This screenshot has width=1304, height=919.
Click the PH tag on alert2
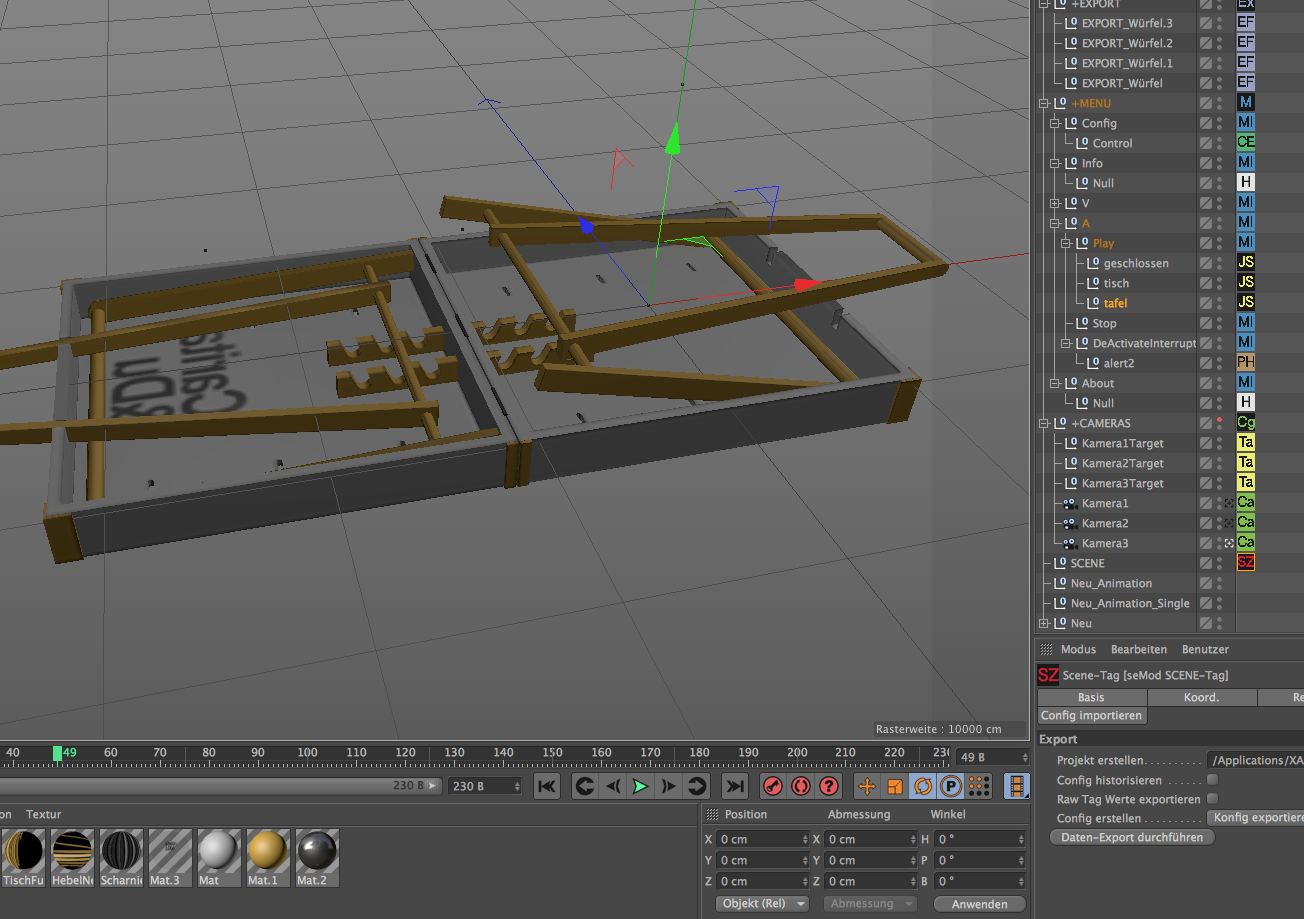tap(1245, 362)
